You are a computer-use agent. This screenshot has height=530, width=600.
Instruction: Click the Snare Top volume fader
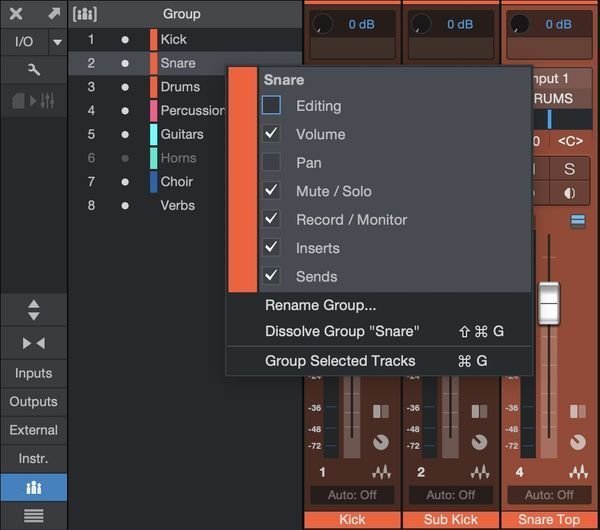click(x=548, y=303)
